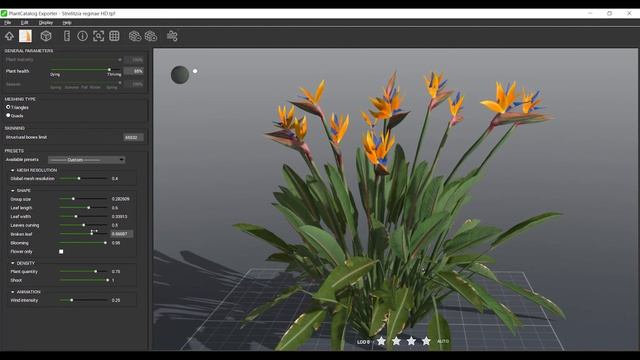Collapse the Density section
This screenshot has height=360, width=640.
[13, 263]
